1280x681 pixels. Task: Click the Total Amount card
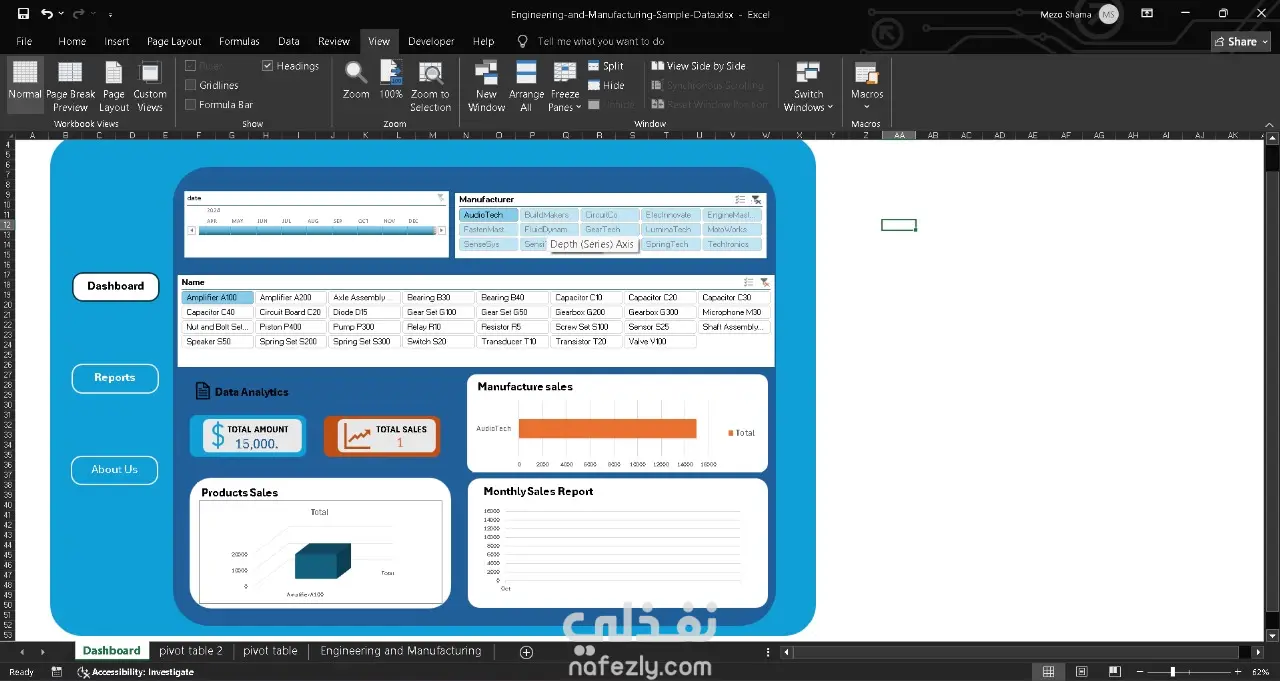tap(248, 436)
